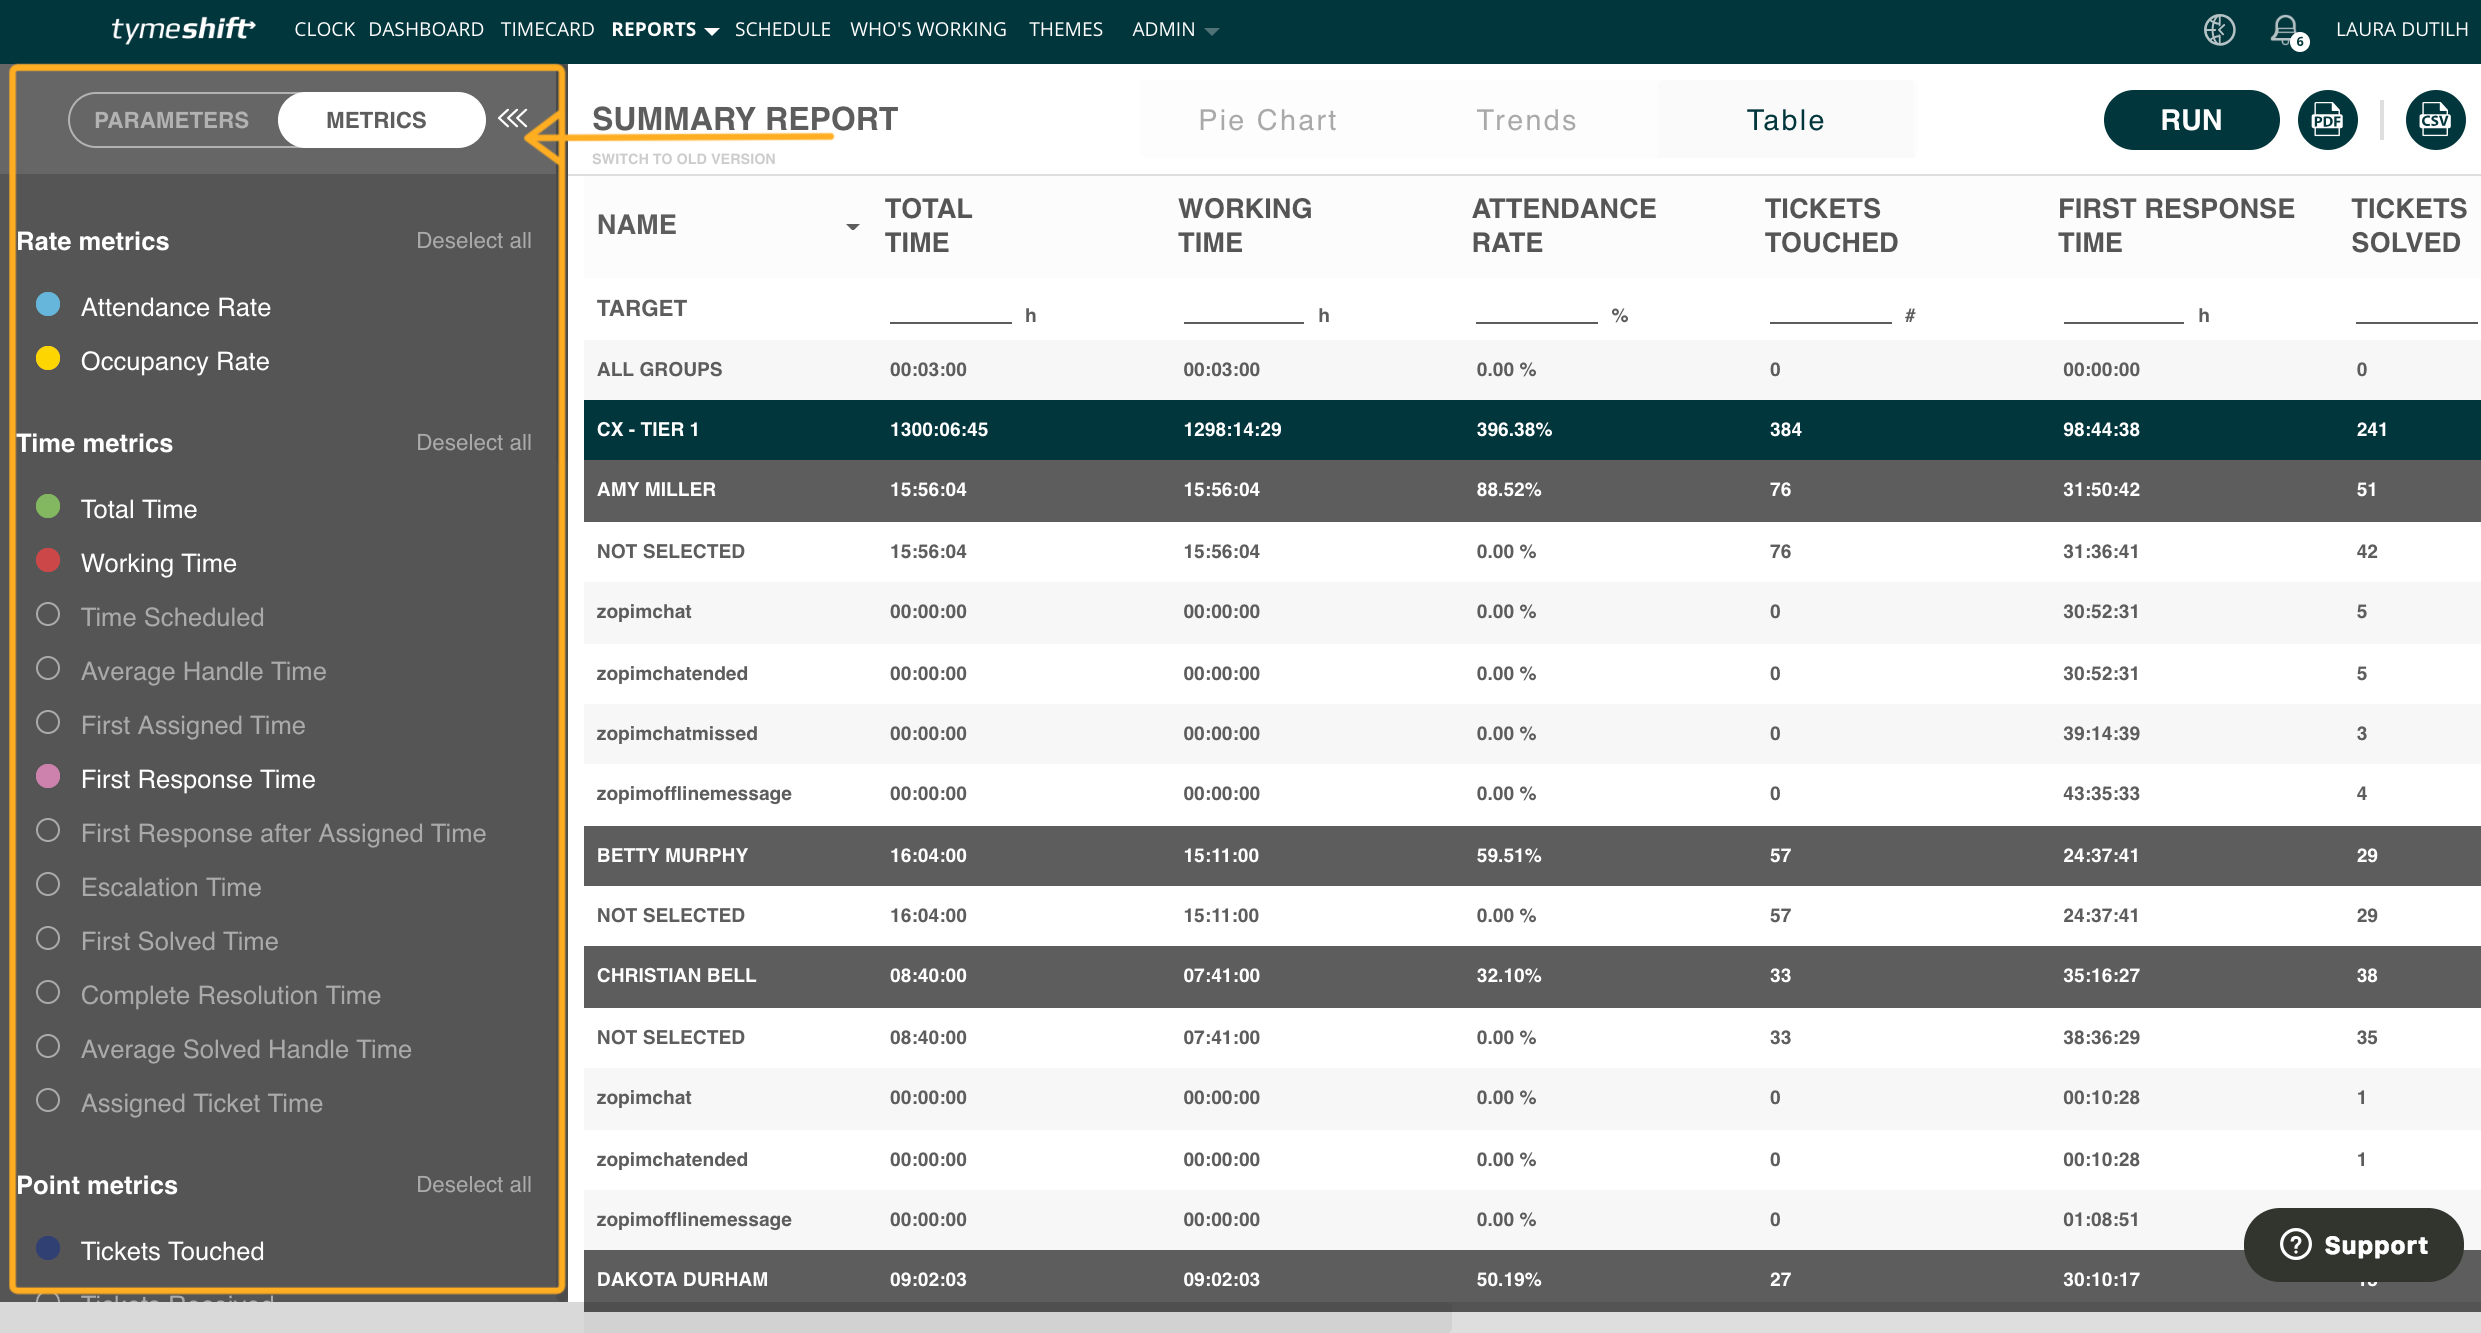
Task: Select the zopimchatmissed row
Action: [x=1532, y=734]
